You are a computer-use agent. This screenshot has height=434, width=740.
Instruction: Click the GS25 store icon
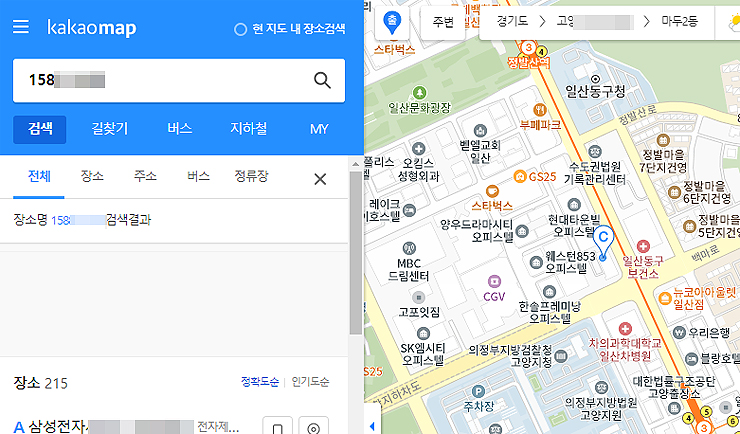(x=520, y=177)
